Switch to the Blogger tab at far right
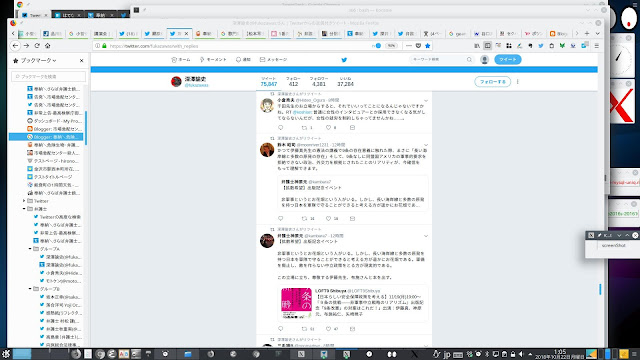 pos(558,33)
